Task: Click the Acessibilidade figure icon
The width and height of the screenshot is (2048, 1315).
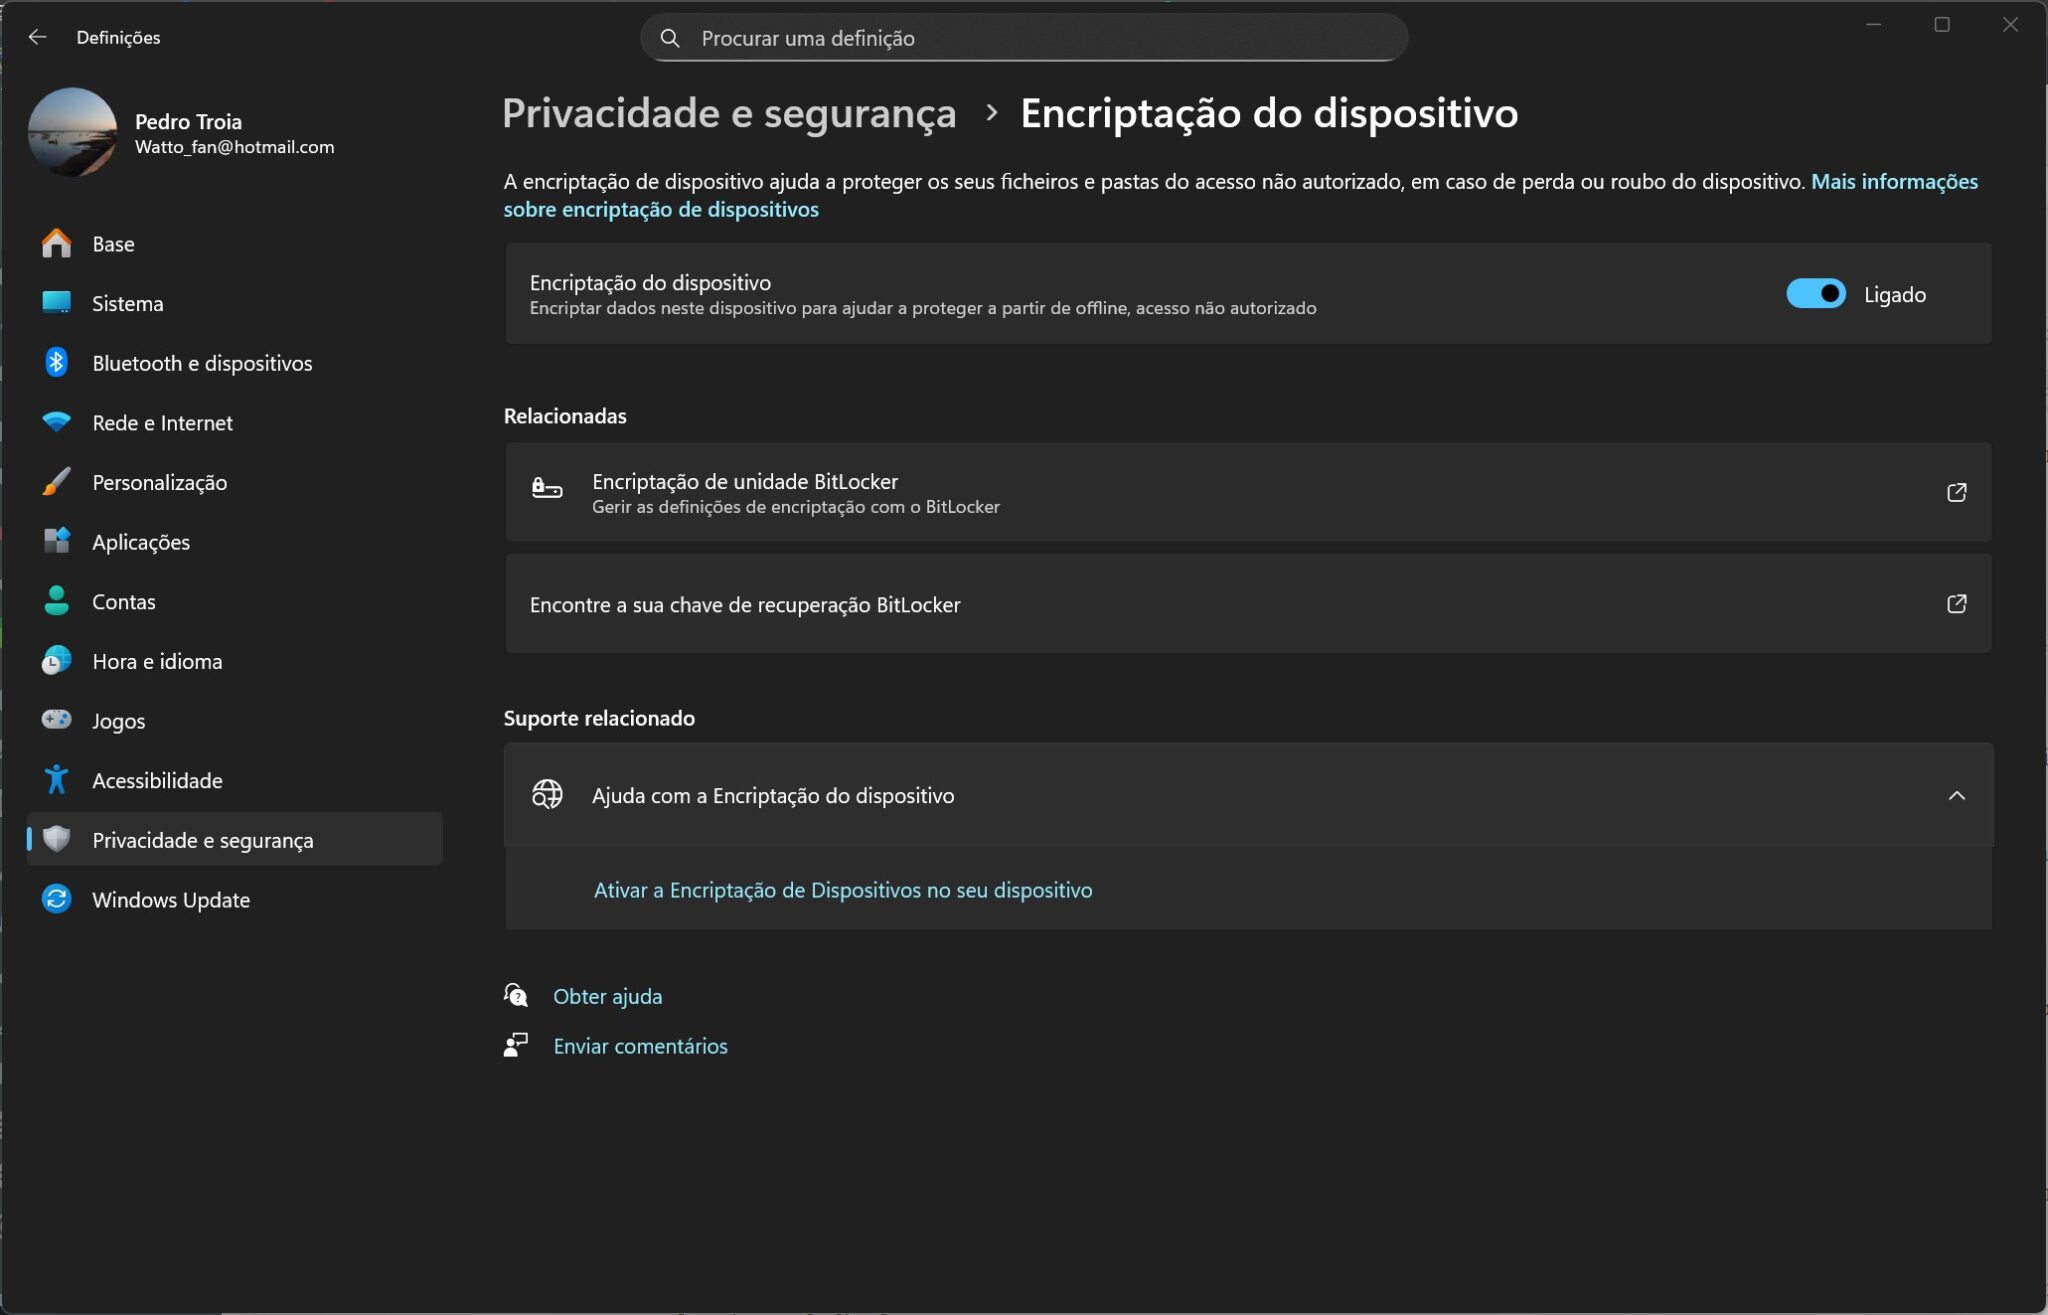Action: tap(56, 780)
